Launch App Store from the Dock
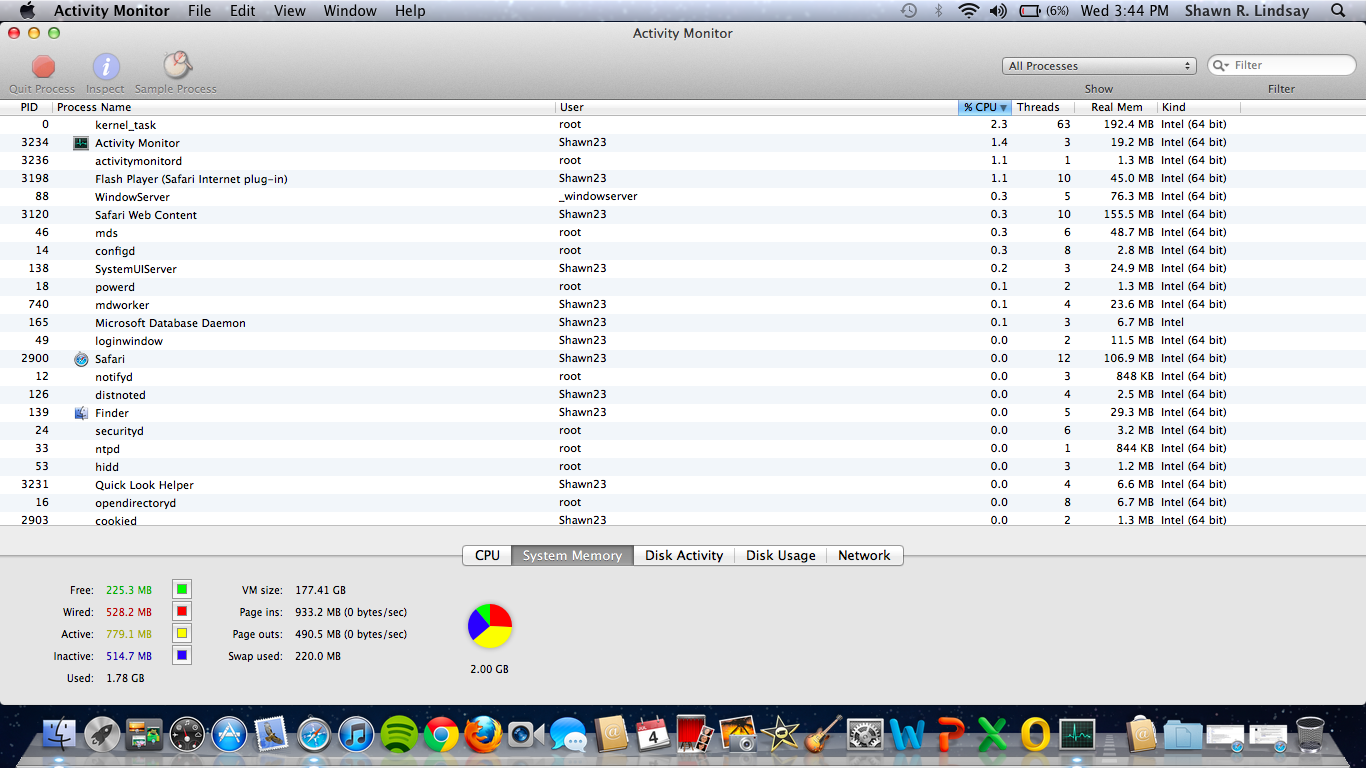 pyautogui.click(x=229, y=735)
